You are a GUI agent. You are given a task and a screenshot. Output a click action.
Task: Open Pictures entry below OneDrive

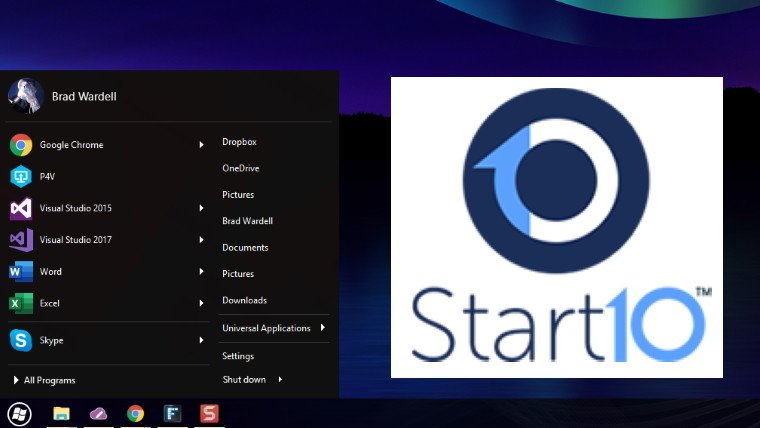click(238, 194)
